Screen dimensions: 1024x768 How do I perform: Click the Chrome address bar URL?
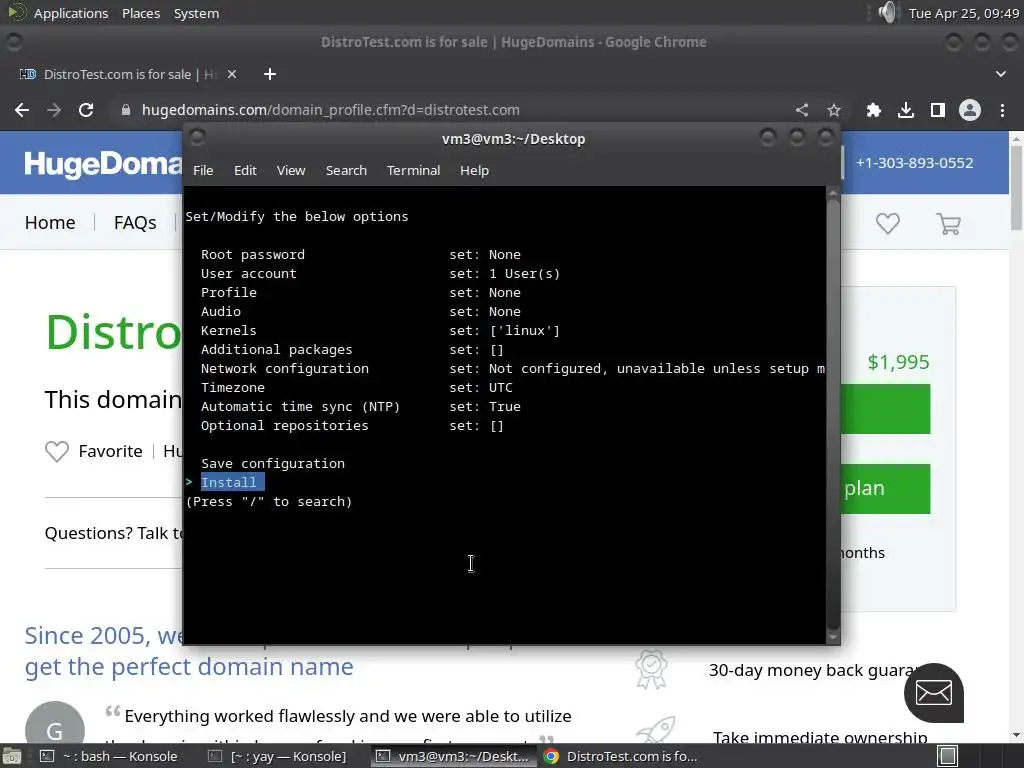click(330, 110)
